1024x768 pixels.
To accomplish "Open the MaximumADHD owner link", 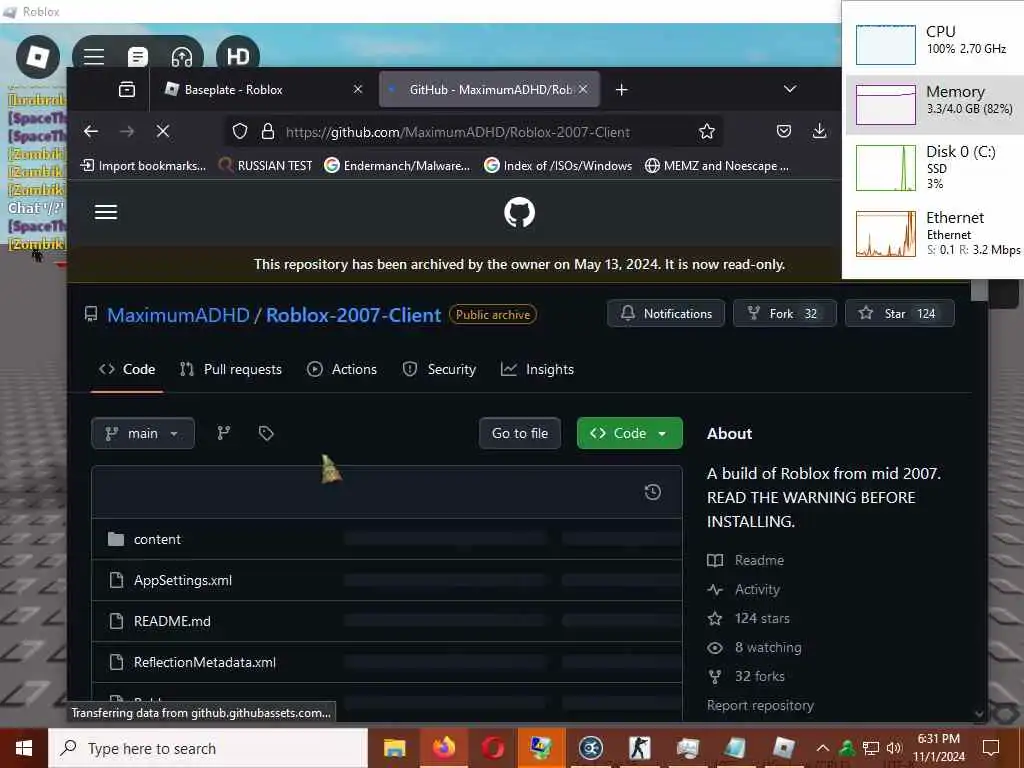I will pyautogui.click(x=178, y=315).
